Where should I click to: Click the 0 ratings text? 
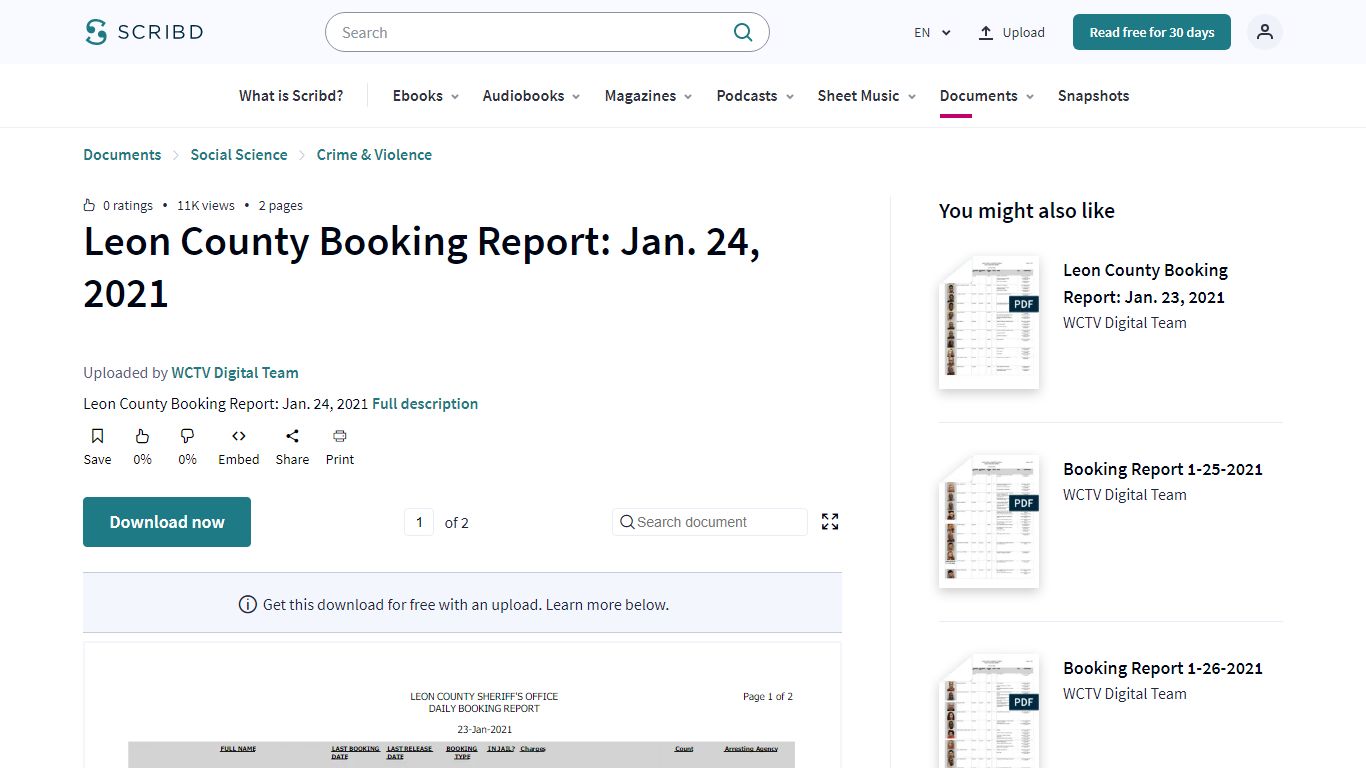pos(128,205)
